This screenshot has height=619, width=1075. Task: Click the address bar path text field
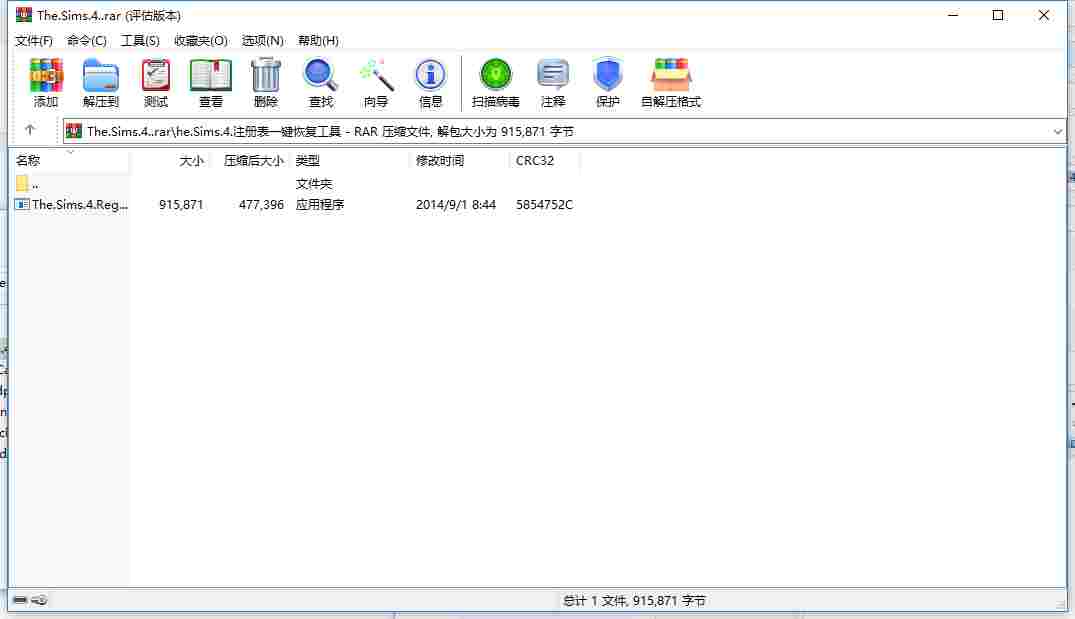(564, 132)
